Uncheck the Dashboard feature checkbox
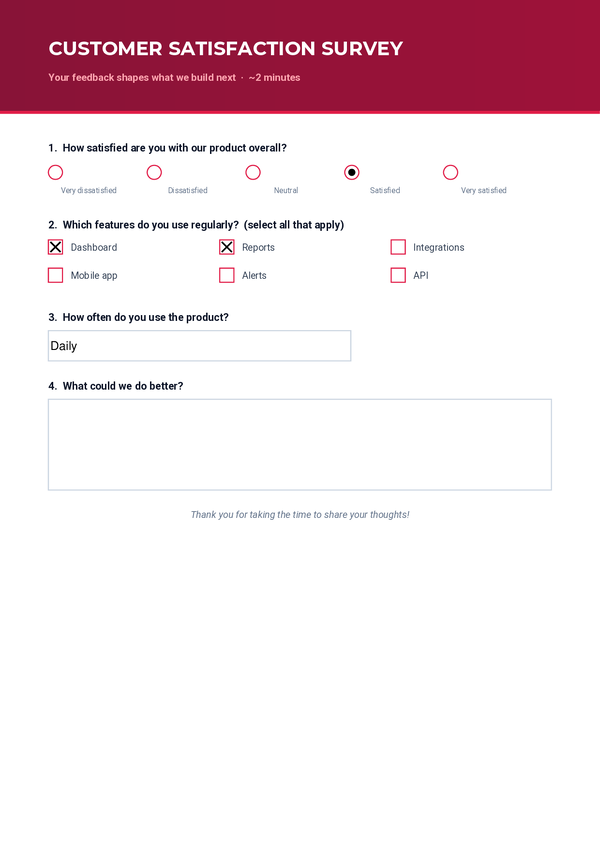 pyautogui.click(x=55, y=247)
